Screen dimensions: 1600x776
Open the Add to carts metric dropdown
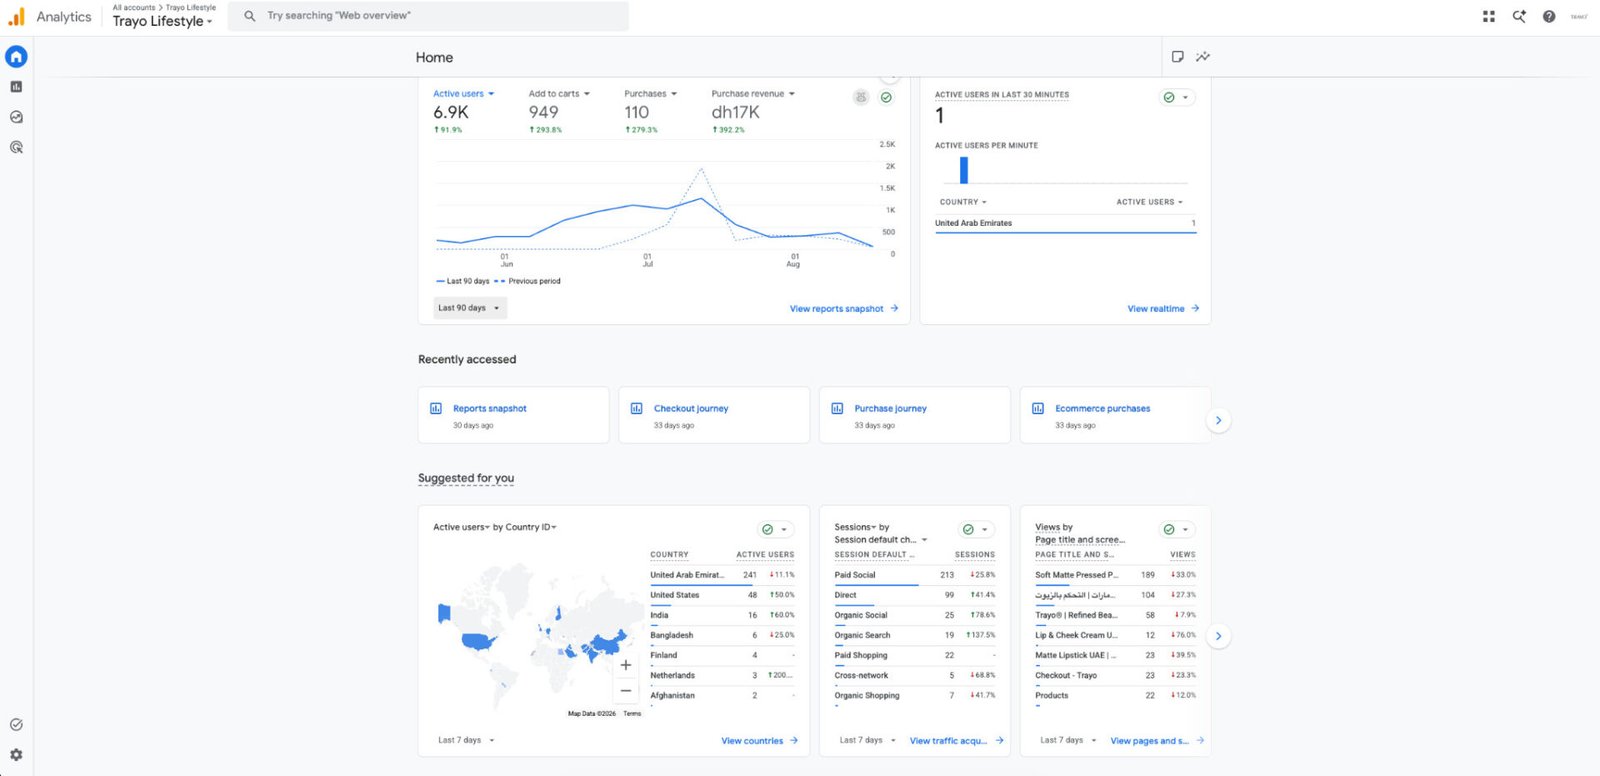pos(560,94)
